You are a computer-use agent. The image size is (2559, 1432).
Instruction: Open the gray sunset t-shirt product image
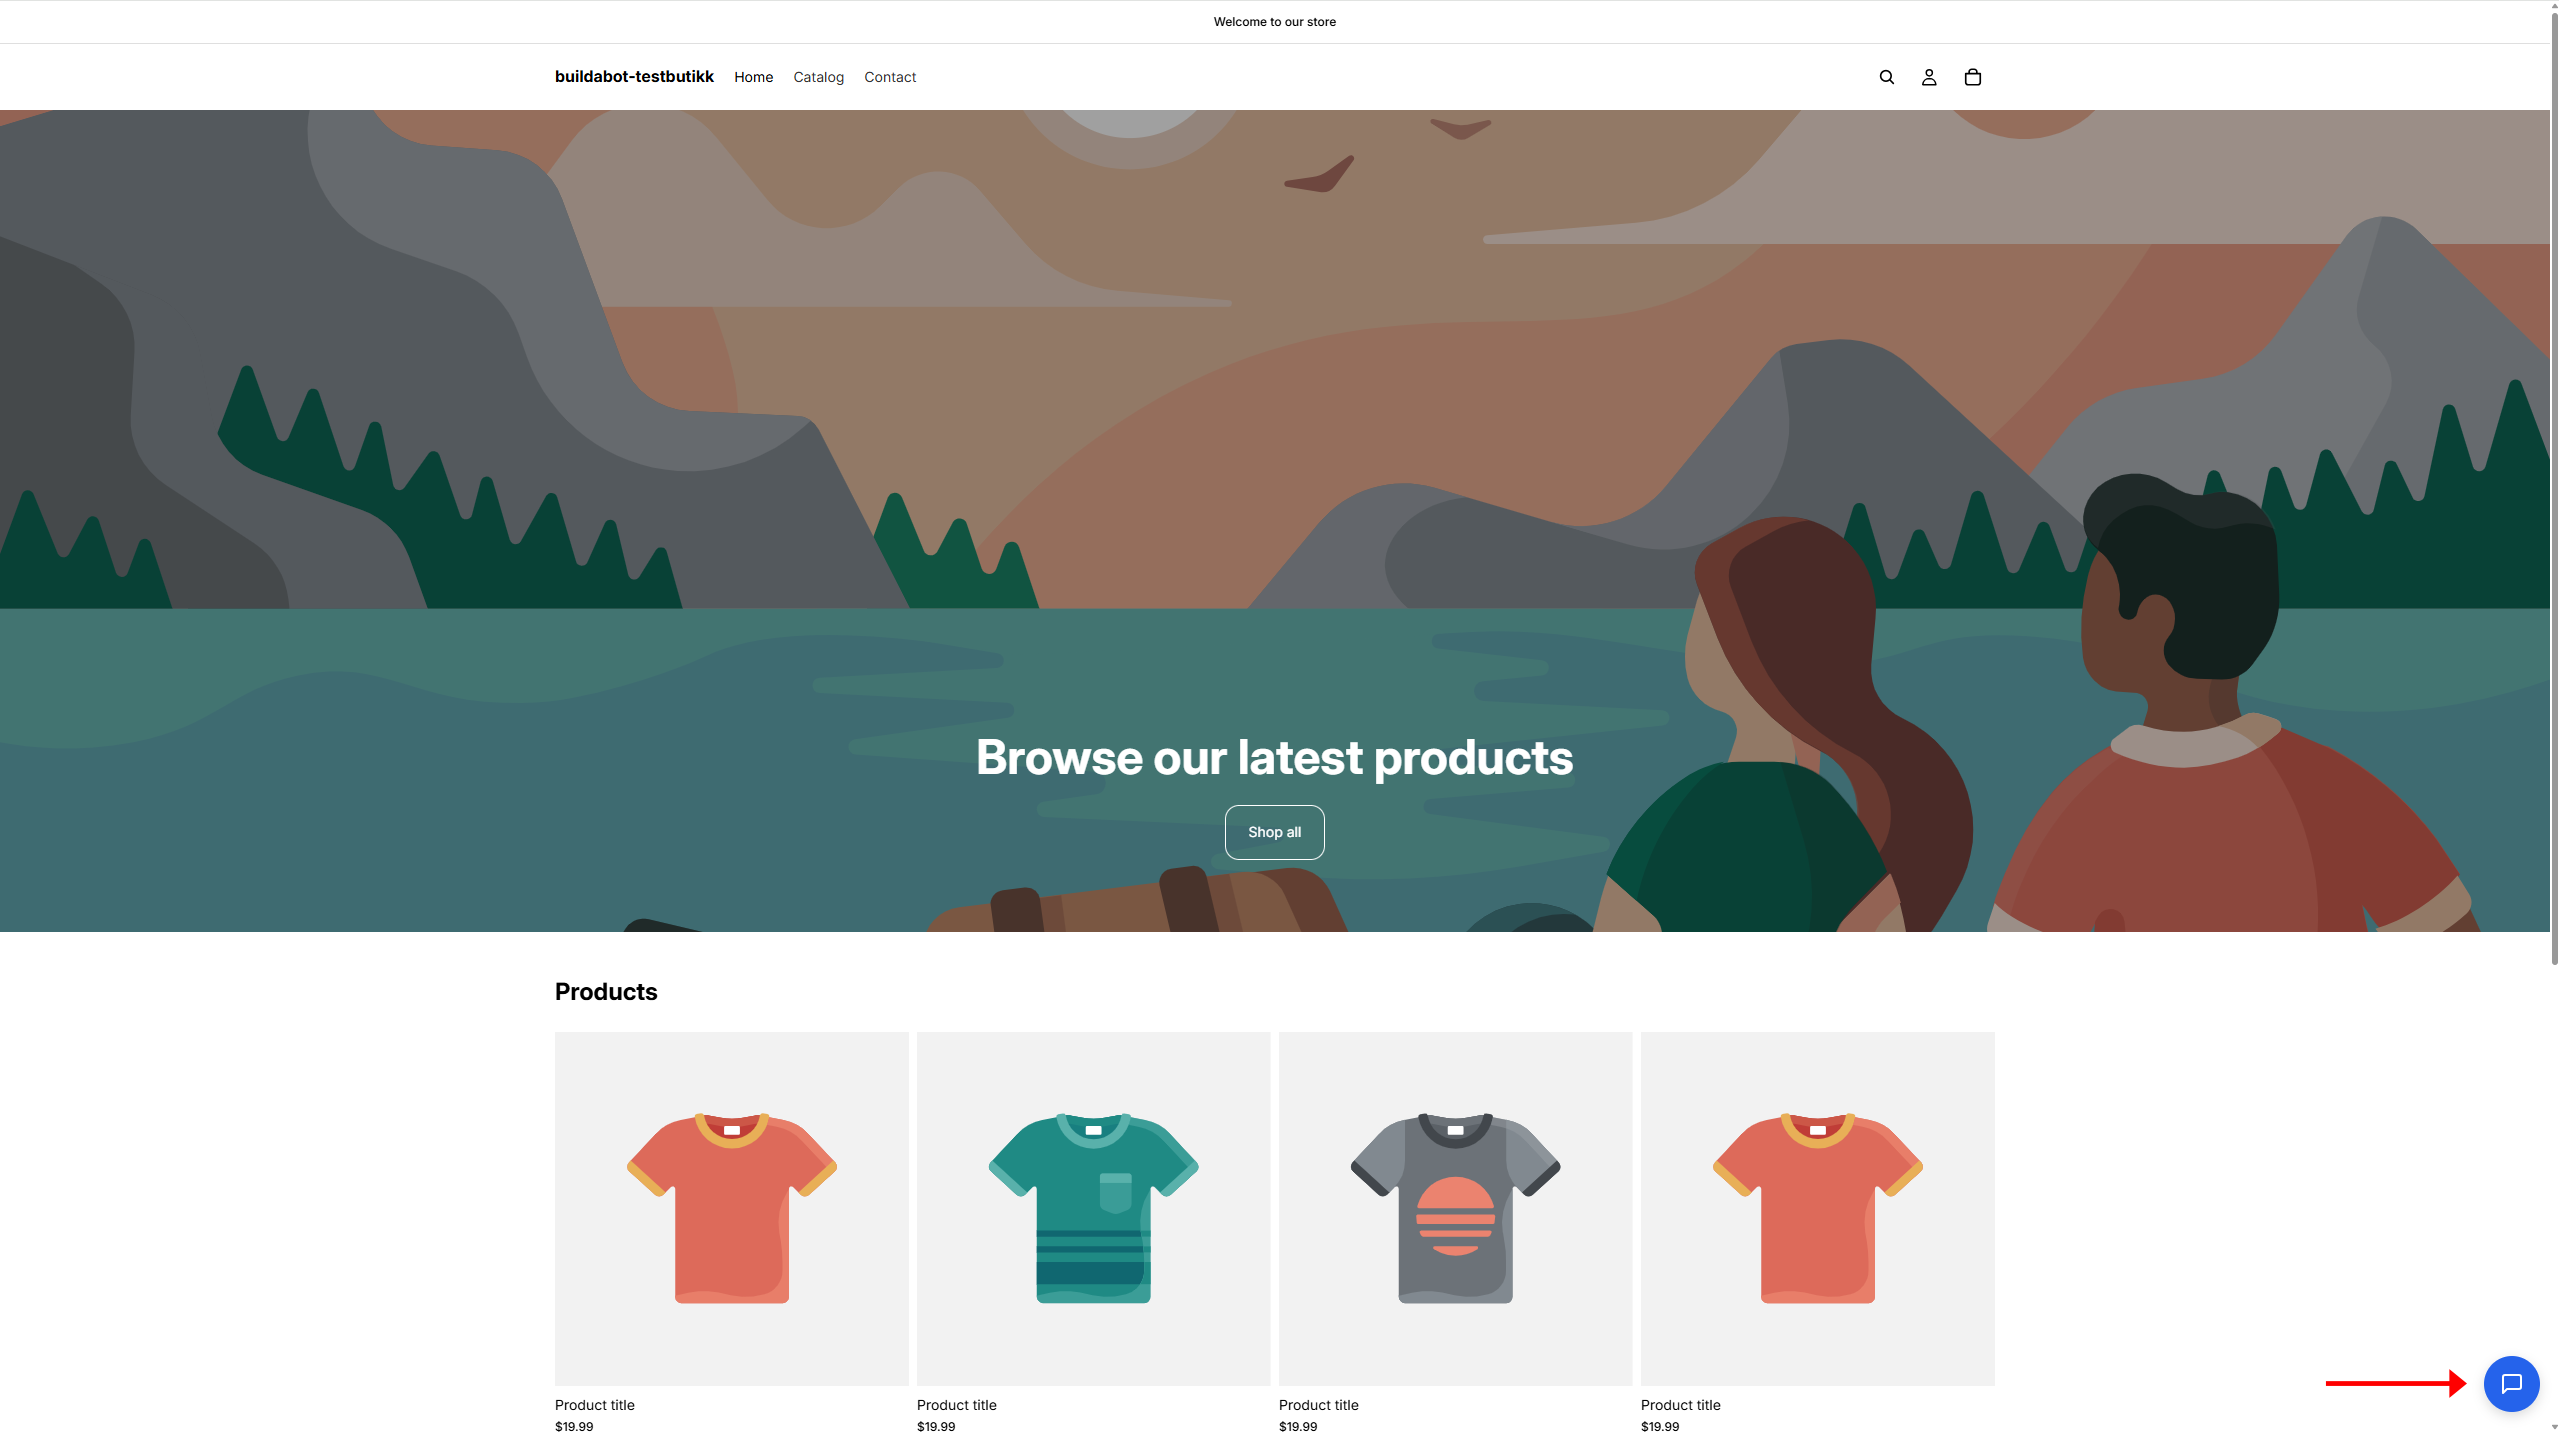(1455, 1208)
